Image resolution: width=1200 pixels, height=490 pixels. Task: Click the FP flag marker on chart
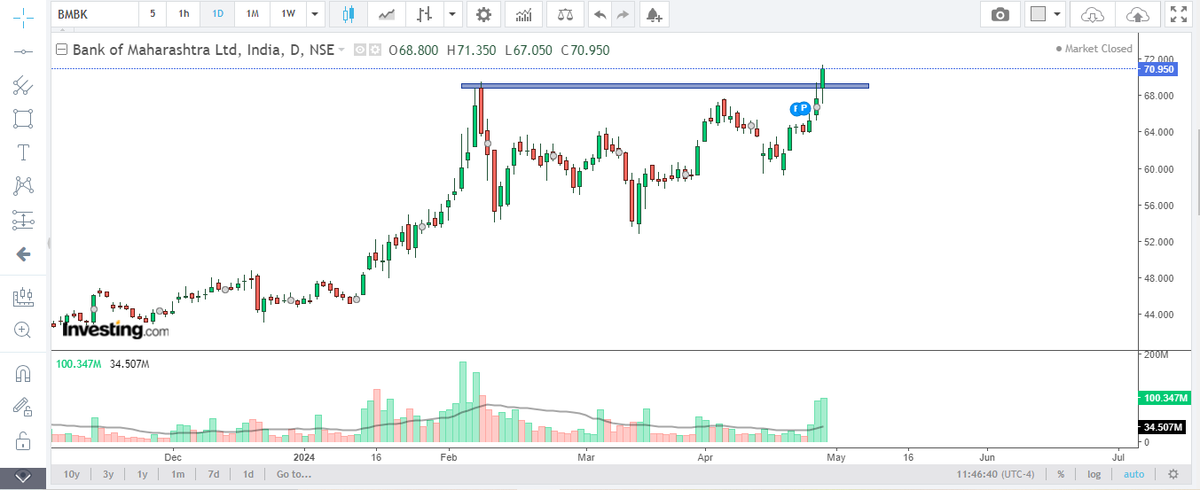point(801,108)
